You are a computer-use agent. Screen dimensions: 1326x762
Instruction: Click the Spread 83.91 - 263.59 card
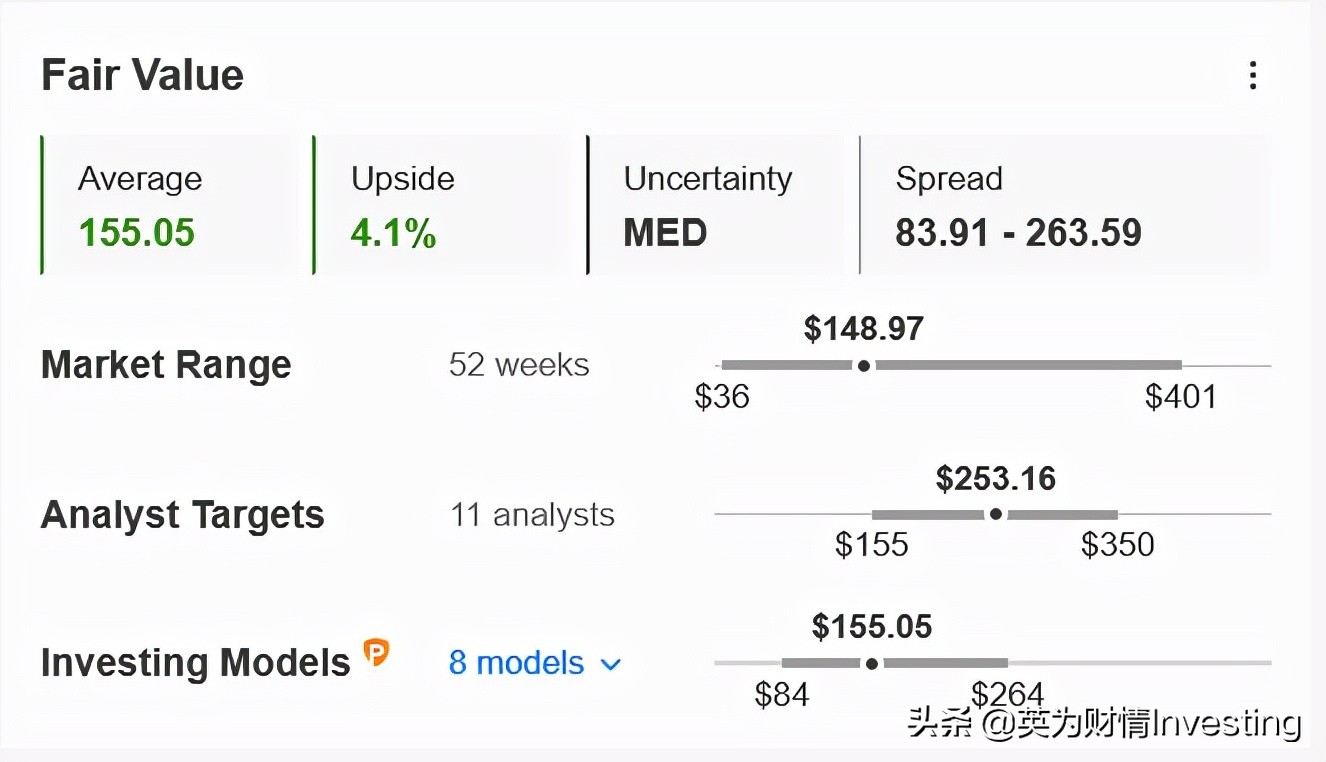point(1064,205)
